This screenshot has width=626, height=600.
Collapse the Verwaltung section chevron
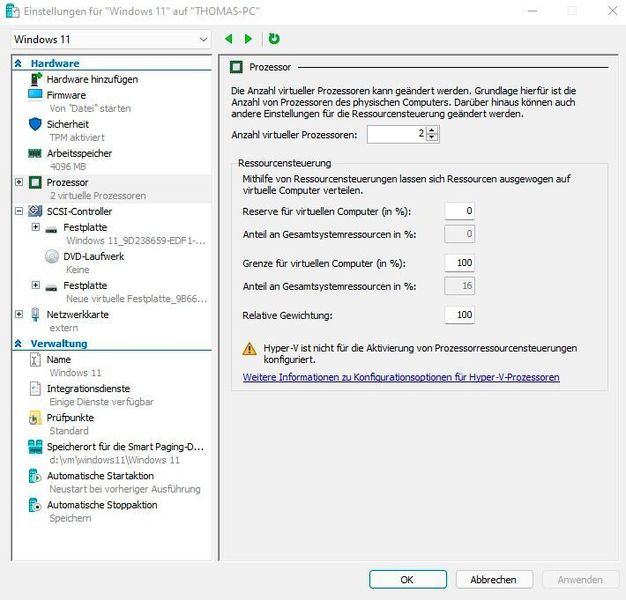pyautogui.click(x=18, y=343)
